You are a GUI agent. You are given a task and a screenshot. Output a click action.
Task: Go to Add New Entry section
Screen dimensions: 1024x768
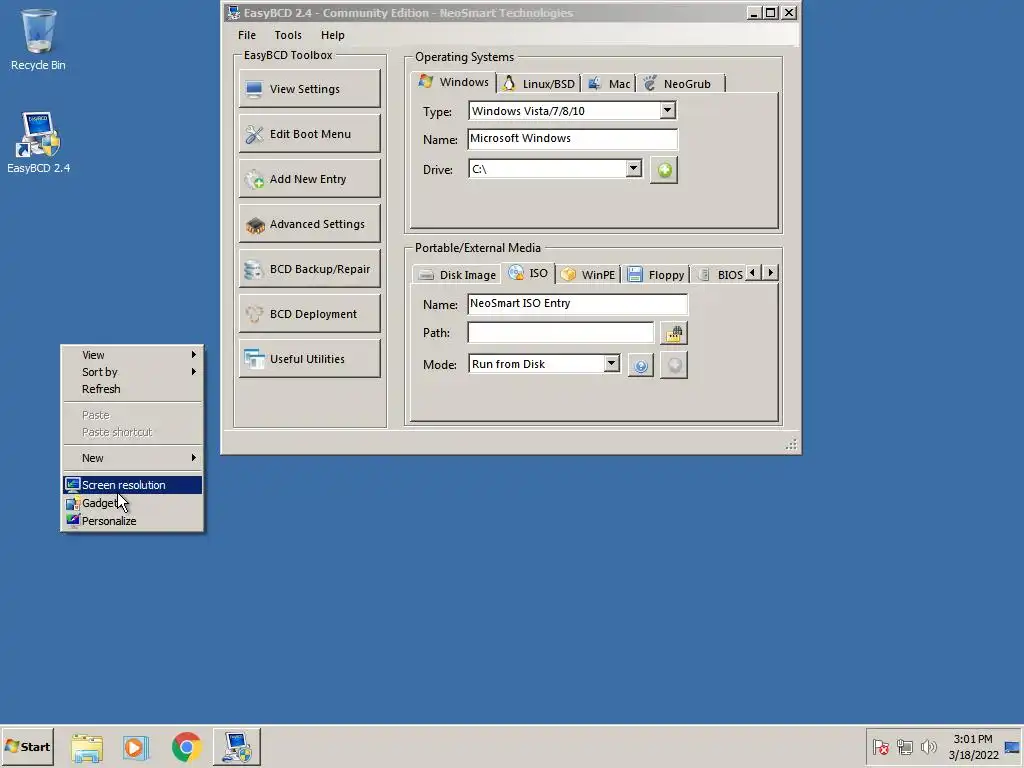pos(310,179)
